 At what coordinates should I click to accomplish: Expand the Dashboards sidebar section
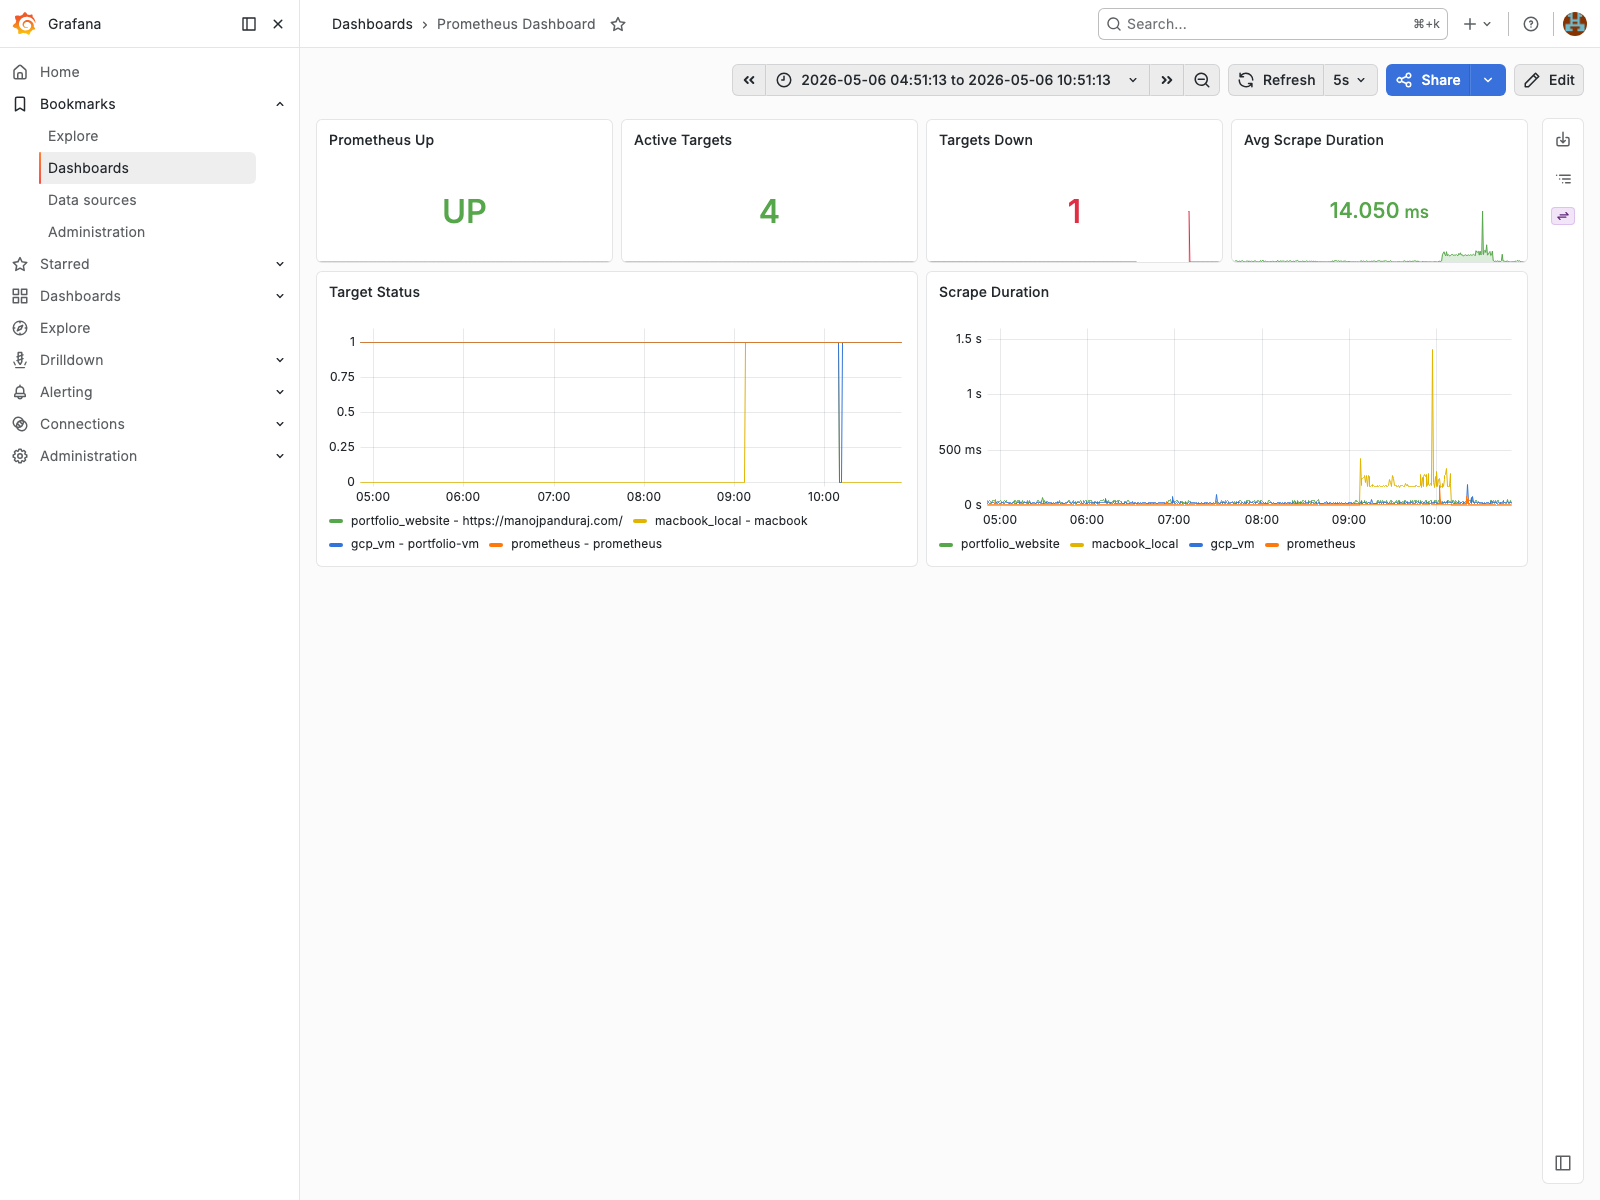(x=280, y=296)
